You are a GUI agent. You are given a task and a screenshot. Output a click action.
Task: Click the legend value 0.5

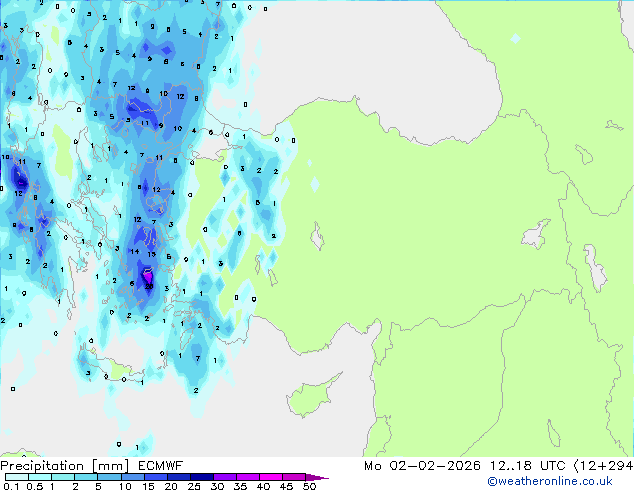tap(35, 486)
